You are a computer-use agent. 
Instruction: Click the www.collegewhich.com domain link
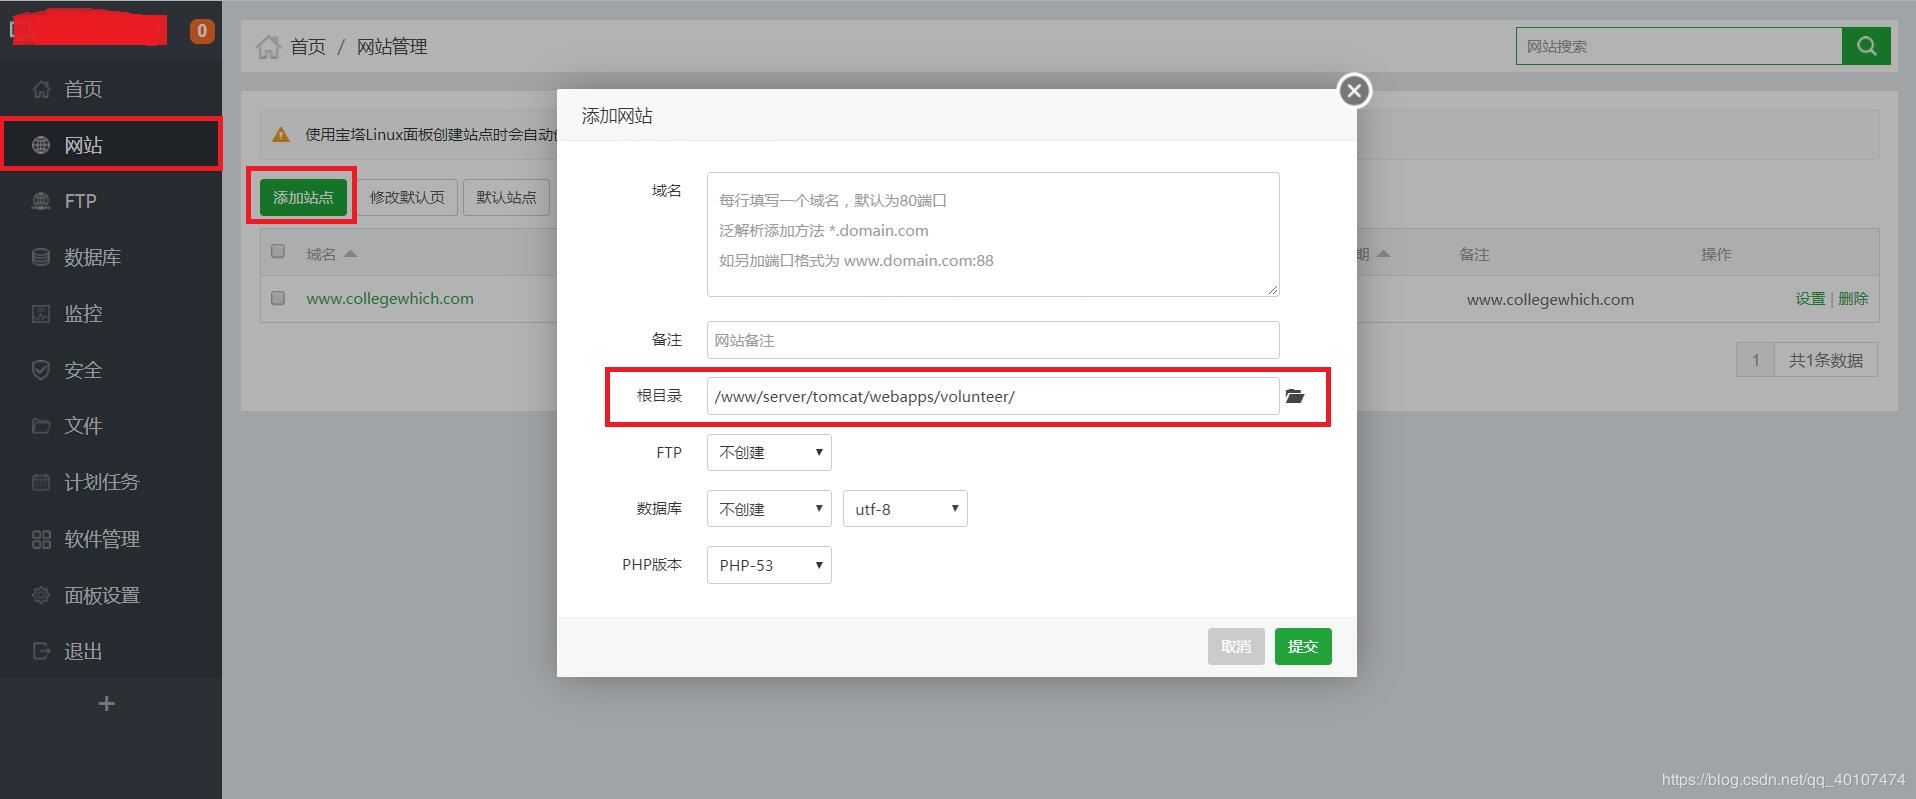coord(390,298)
